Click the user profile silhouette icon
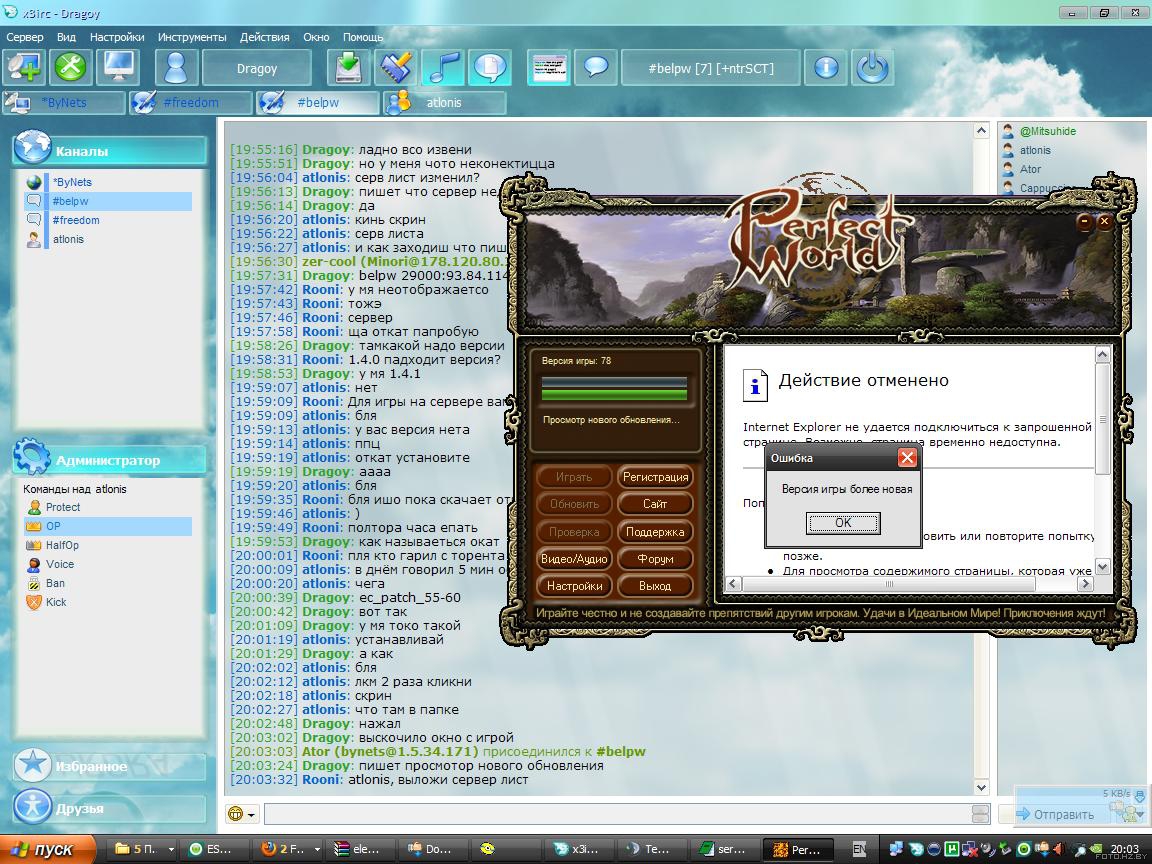This screenshot has height=864, width=1152. [176, 68]
